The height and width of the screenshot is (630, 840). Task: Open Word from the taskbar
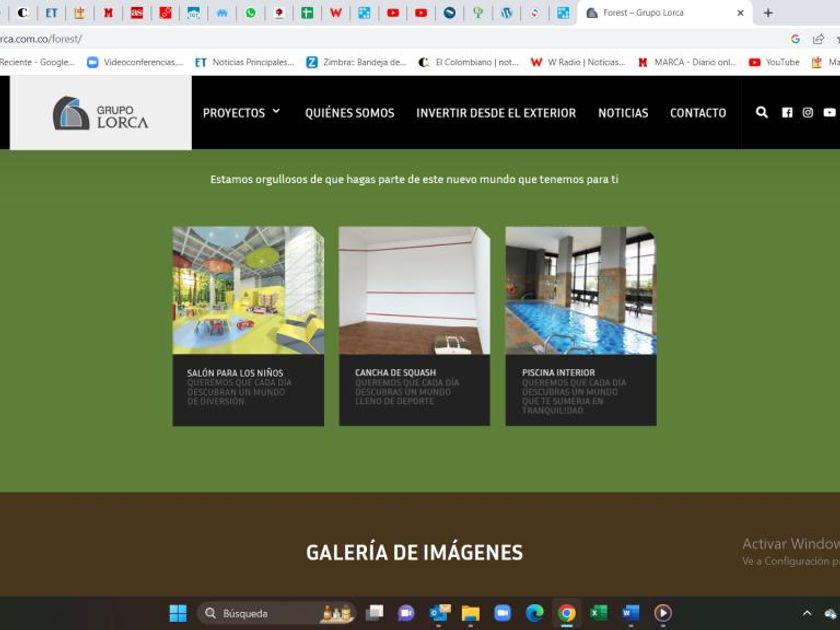coord(631,613)
